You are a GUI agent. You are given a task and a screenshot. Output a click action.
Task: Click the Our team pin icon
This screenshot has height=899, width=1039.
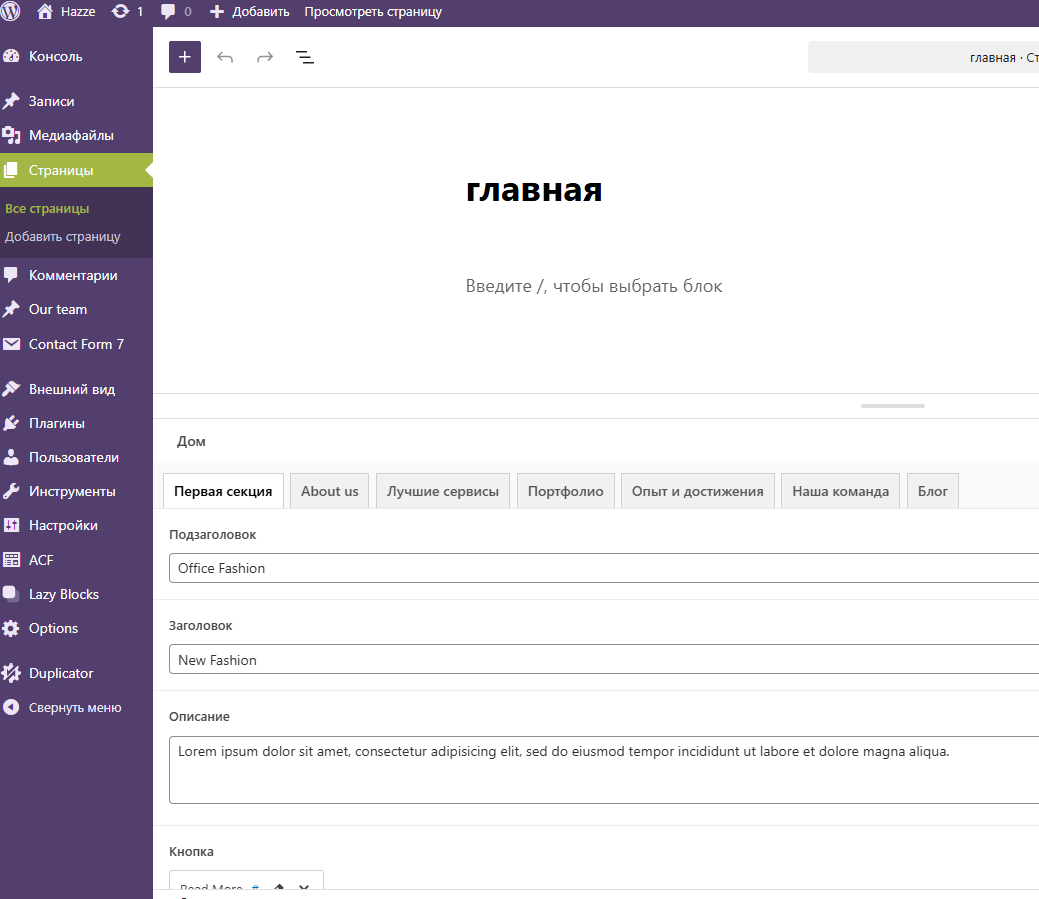11,309
